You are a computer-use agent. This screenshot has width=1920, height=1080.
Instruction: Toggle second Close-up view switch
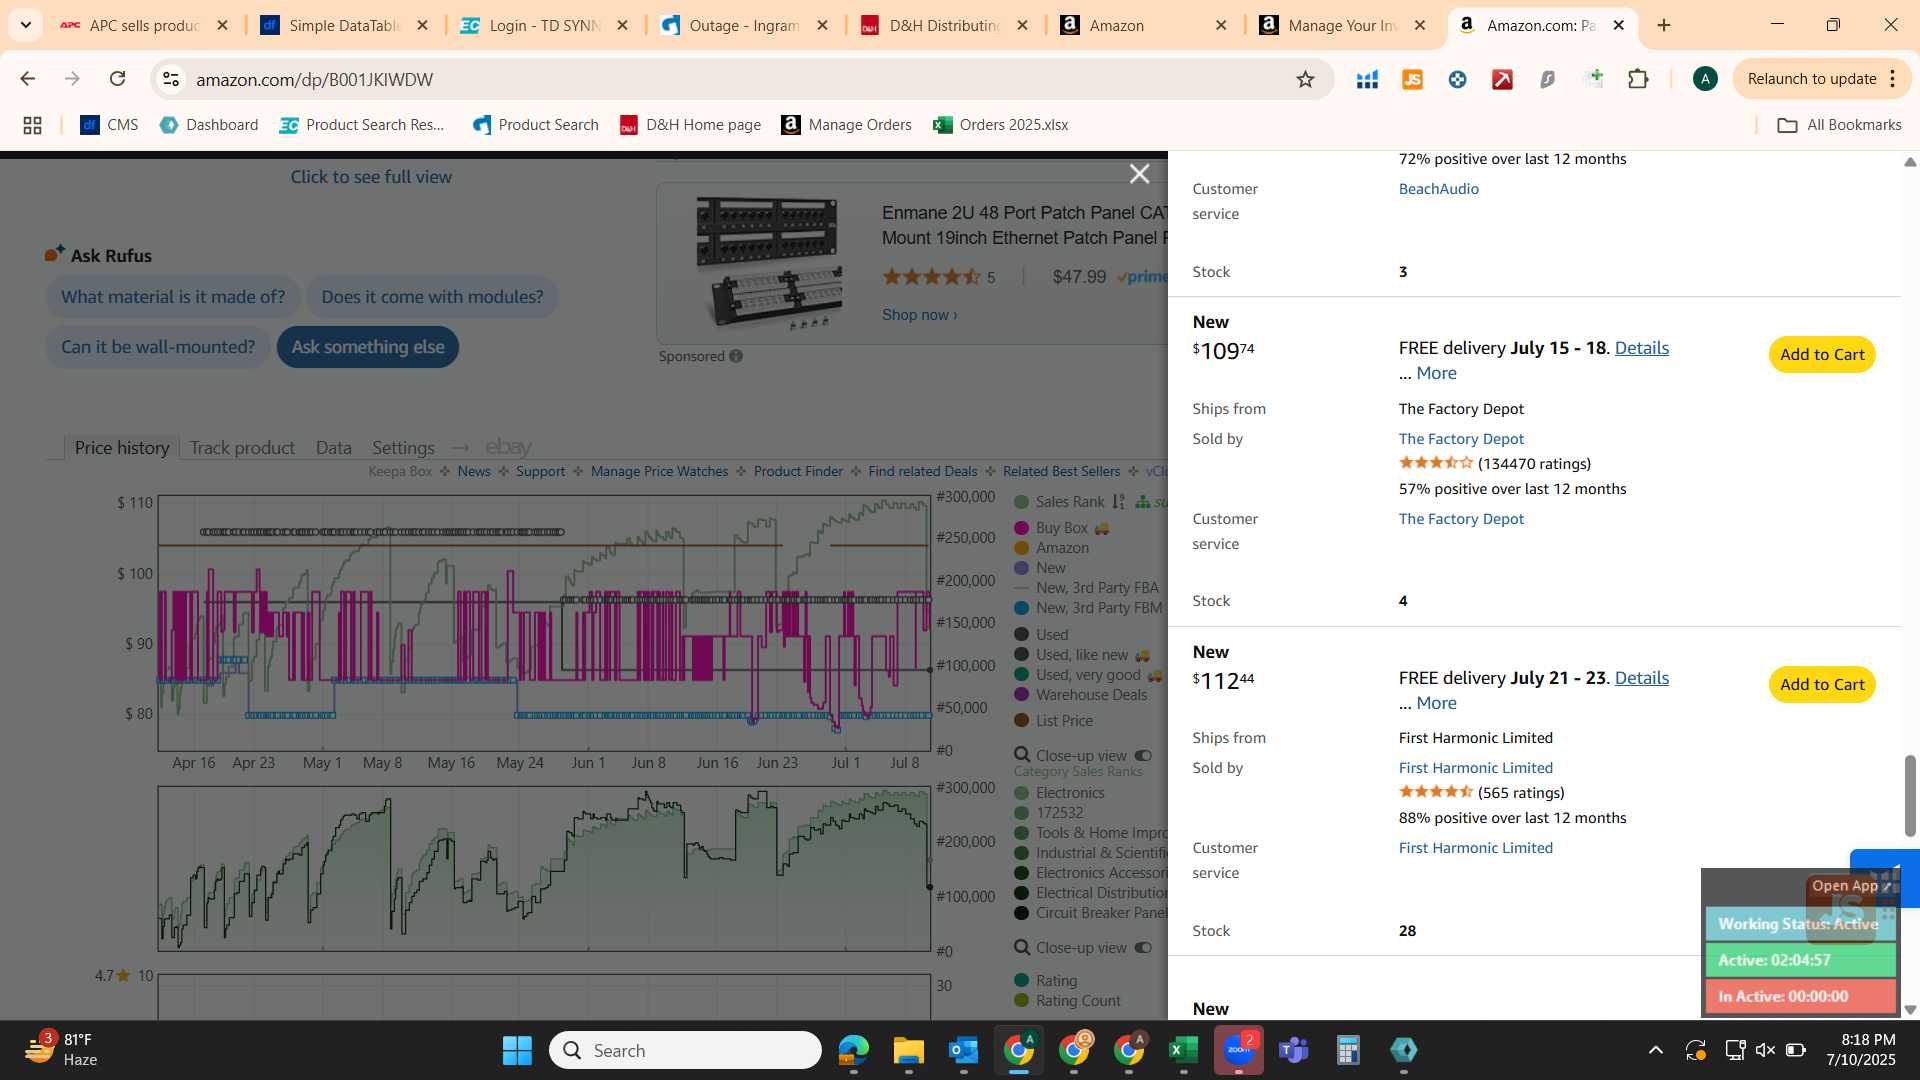click(x=1143, y=948)
